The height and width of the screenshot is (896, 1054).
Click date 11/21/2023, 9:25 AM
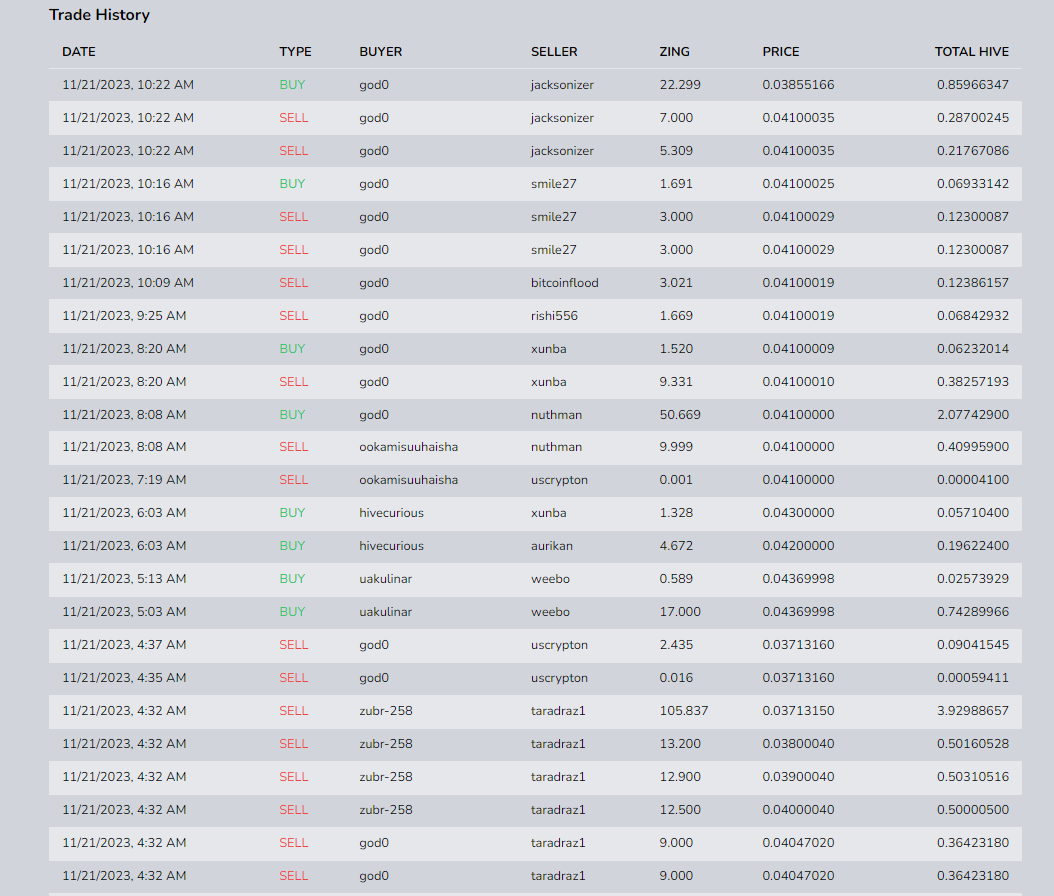(x=124, y=316)
